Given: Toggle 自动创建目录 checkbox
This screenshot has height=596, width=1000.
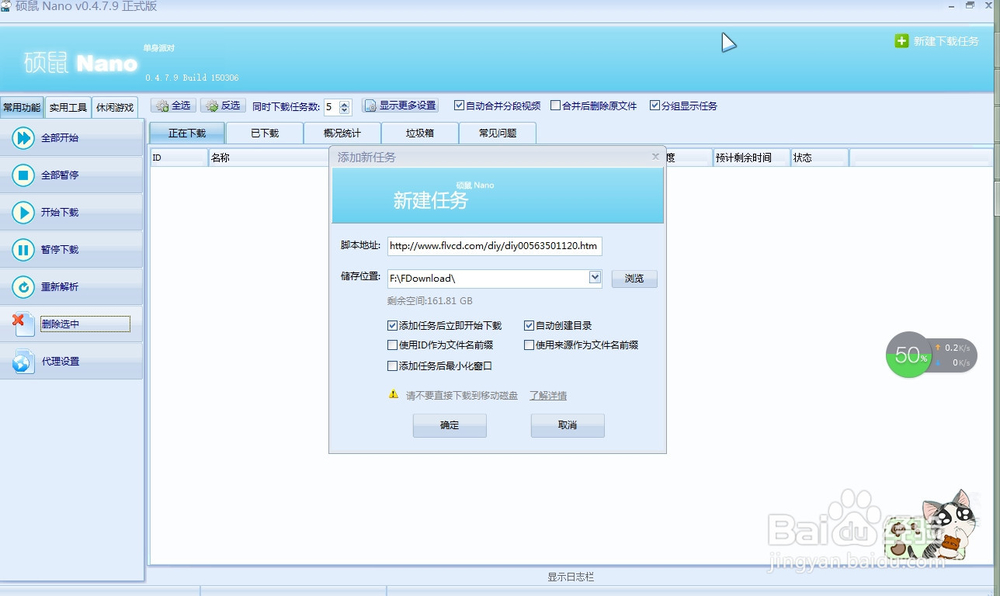Looking at the screenshot, I should [x=529, y=326].
